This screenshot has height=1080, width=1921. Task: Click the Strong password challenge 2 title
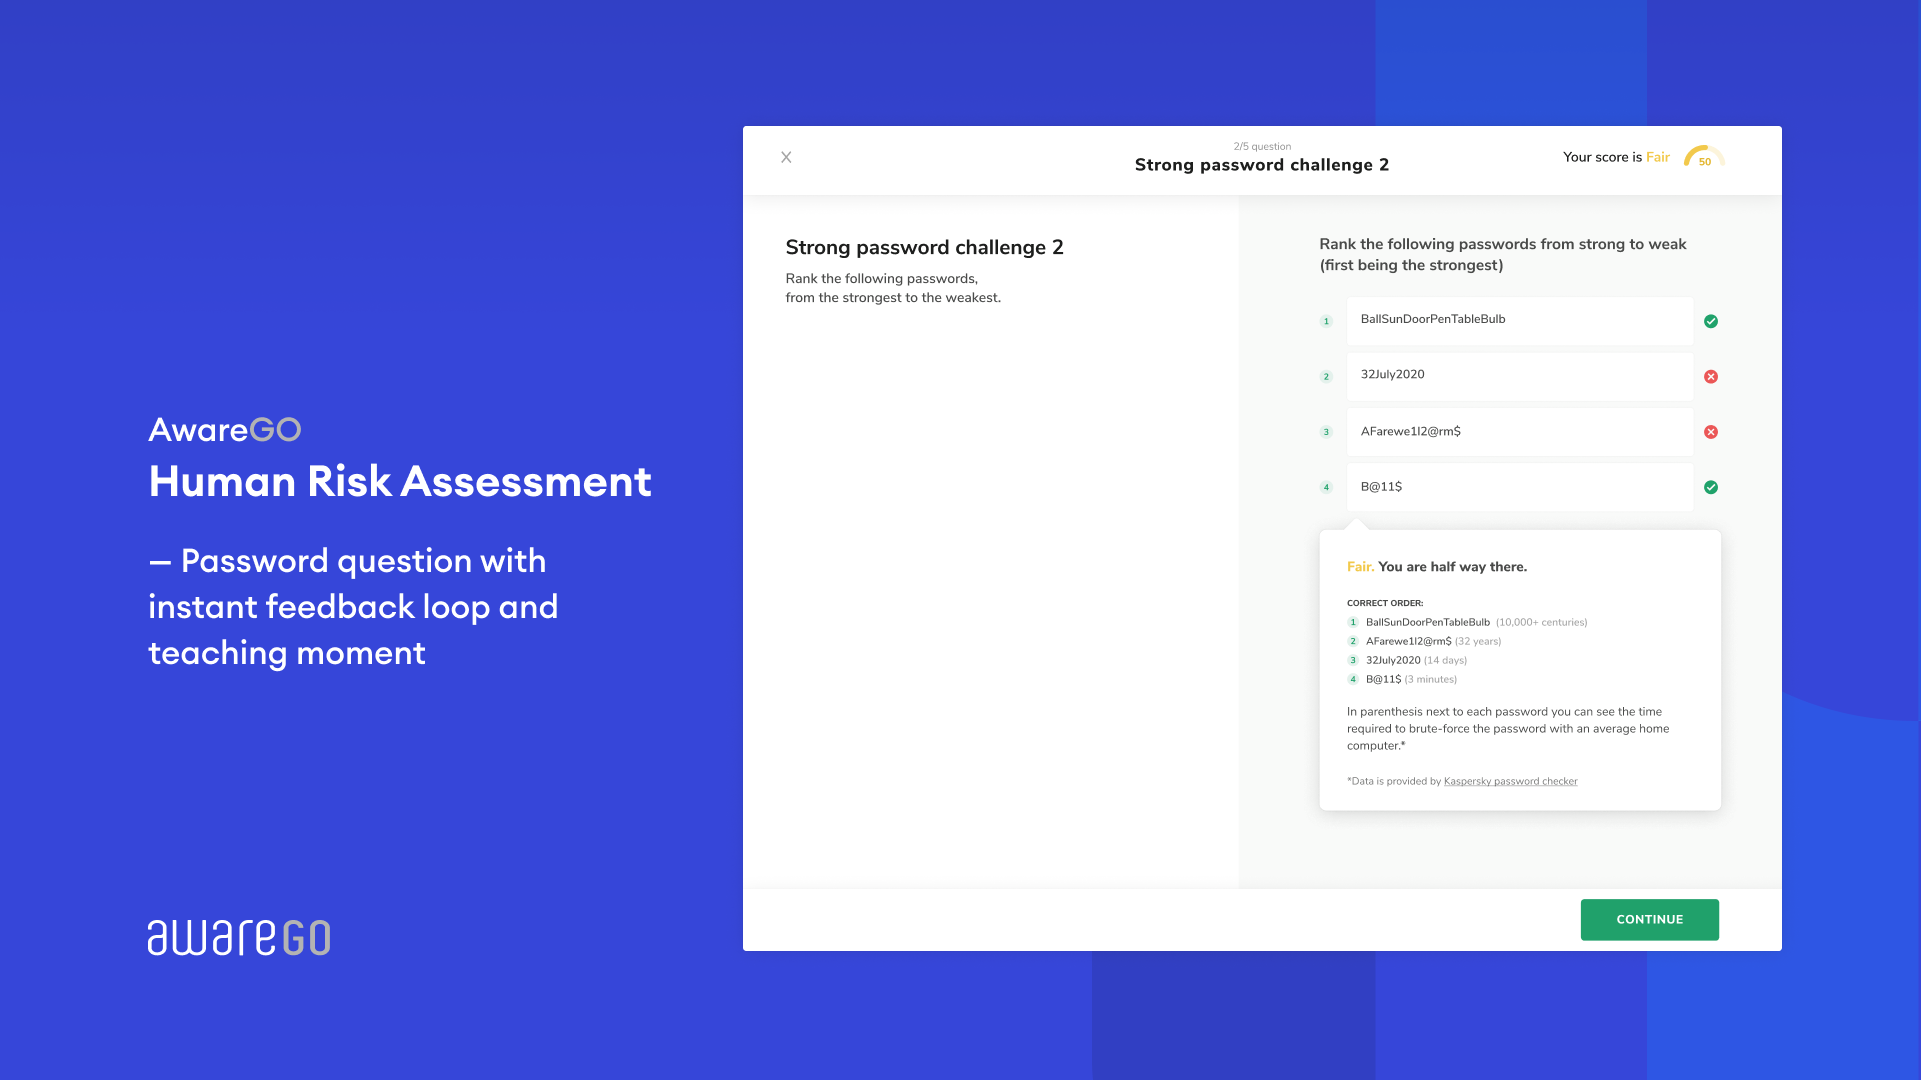click(x=1262, y=164)
